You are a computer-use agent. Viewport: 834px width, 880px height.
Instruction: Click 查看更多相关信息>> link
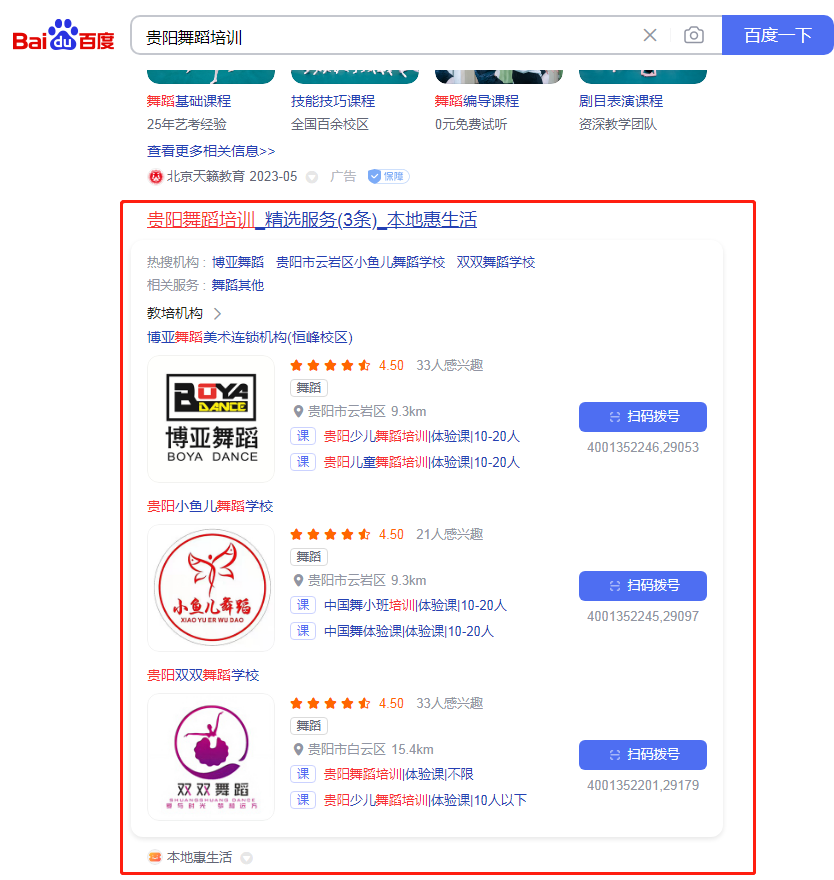point(211,151)
